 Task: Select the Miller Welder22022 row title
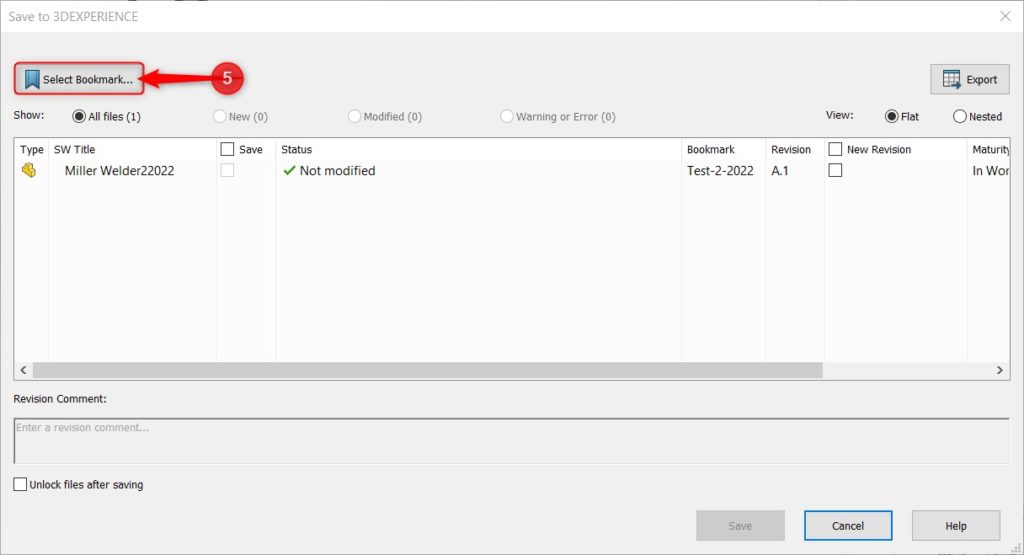point(120,170)
